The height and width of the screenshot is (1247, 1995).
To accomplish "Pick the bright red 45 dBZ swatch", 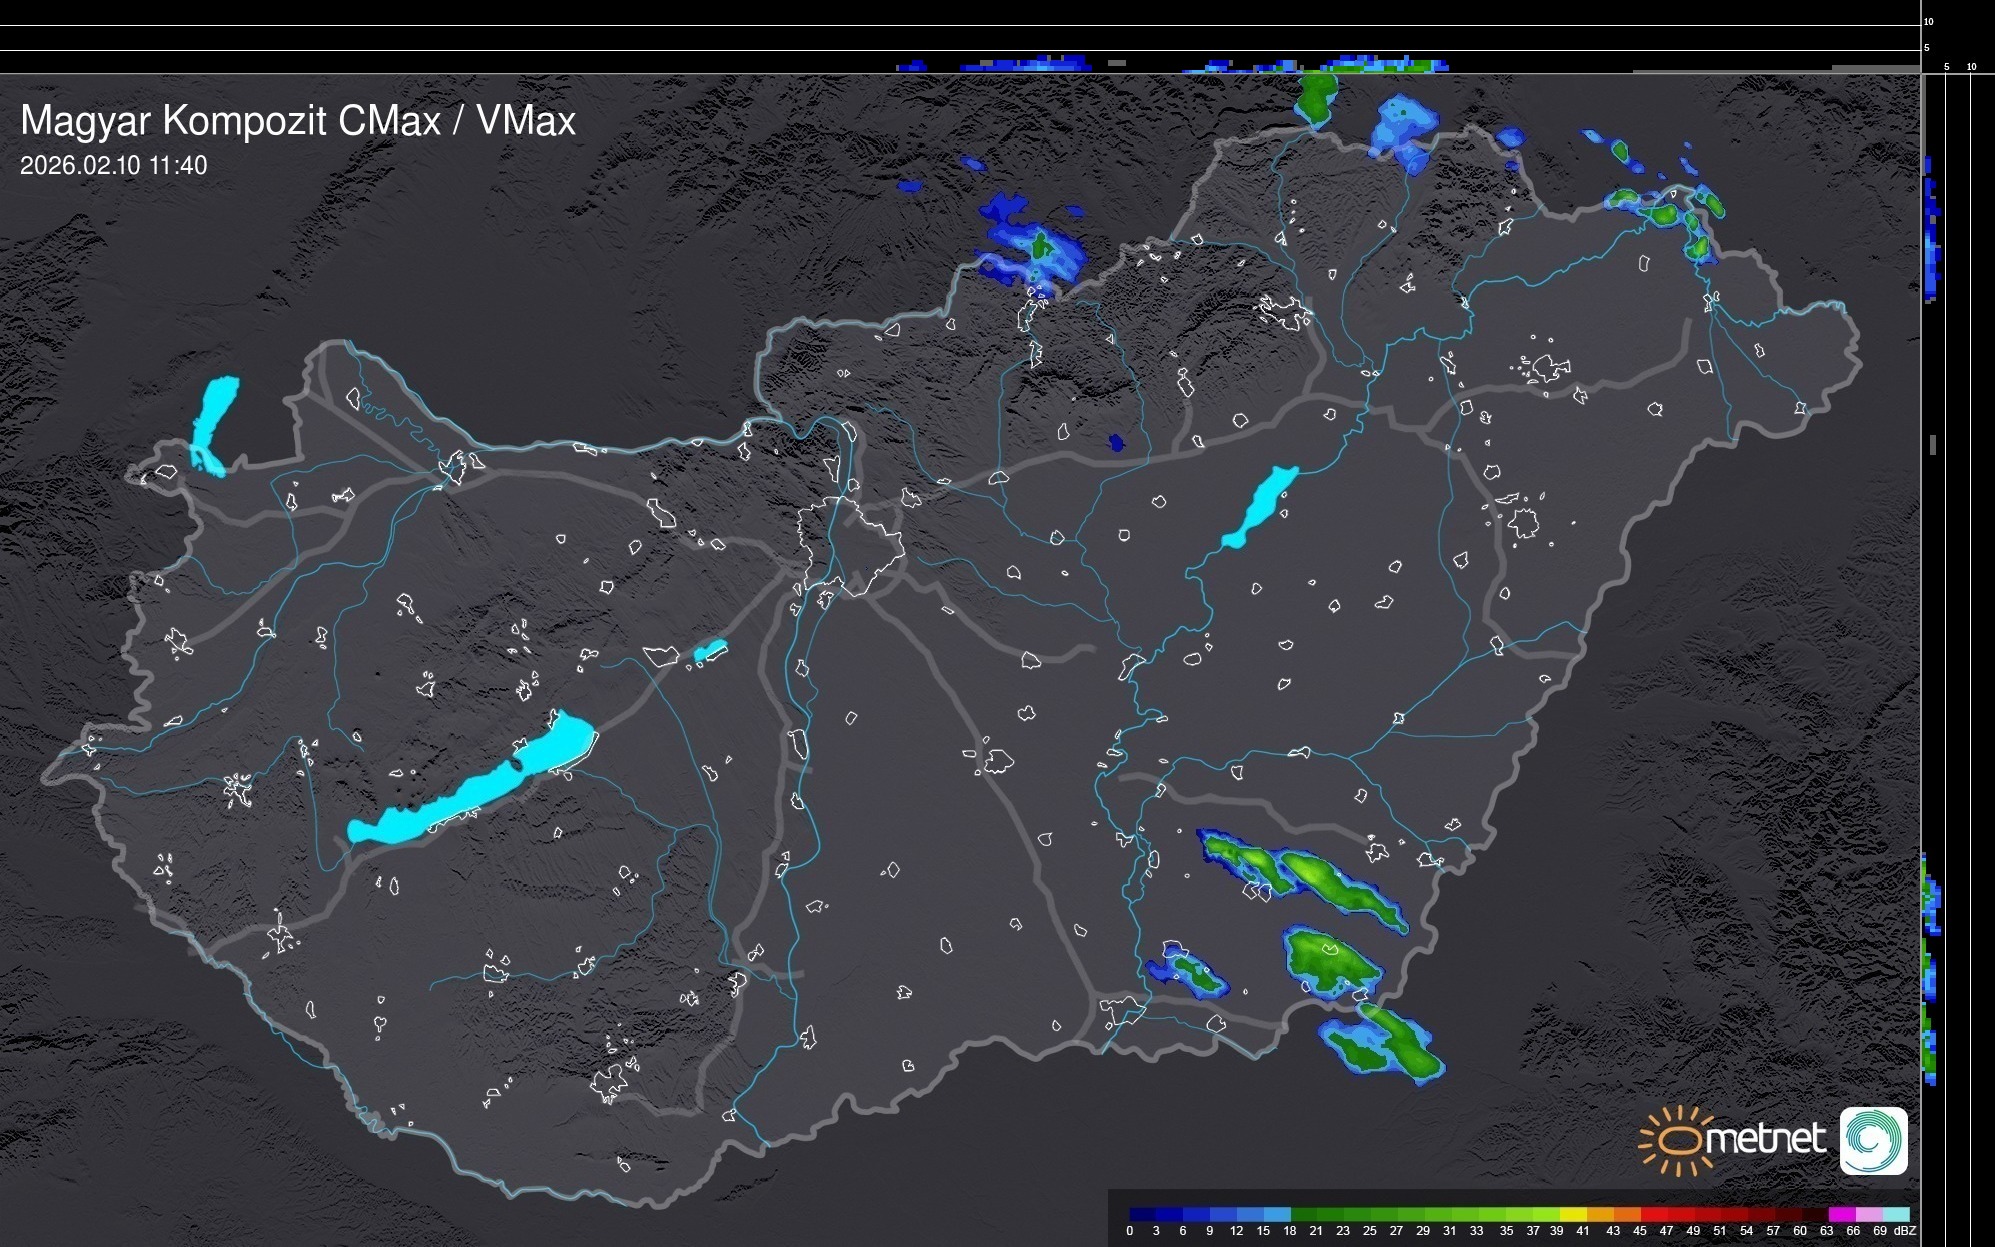I will tap(1652, 1214).
